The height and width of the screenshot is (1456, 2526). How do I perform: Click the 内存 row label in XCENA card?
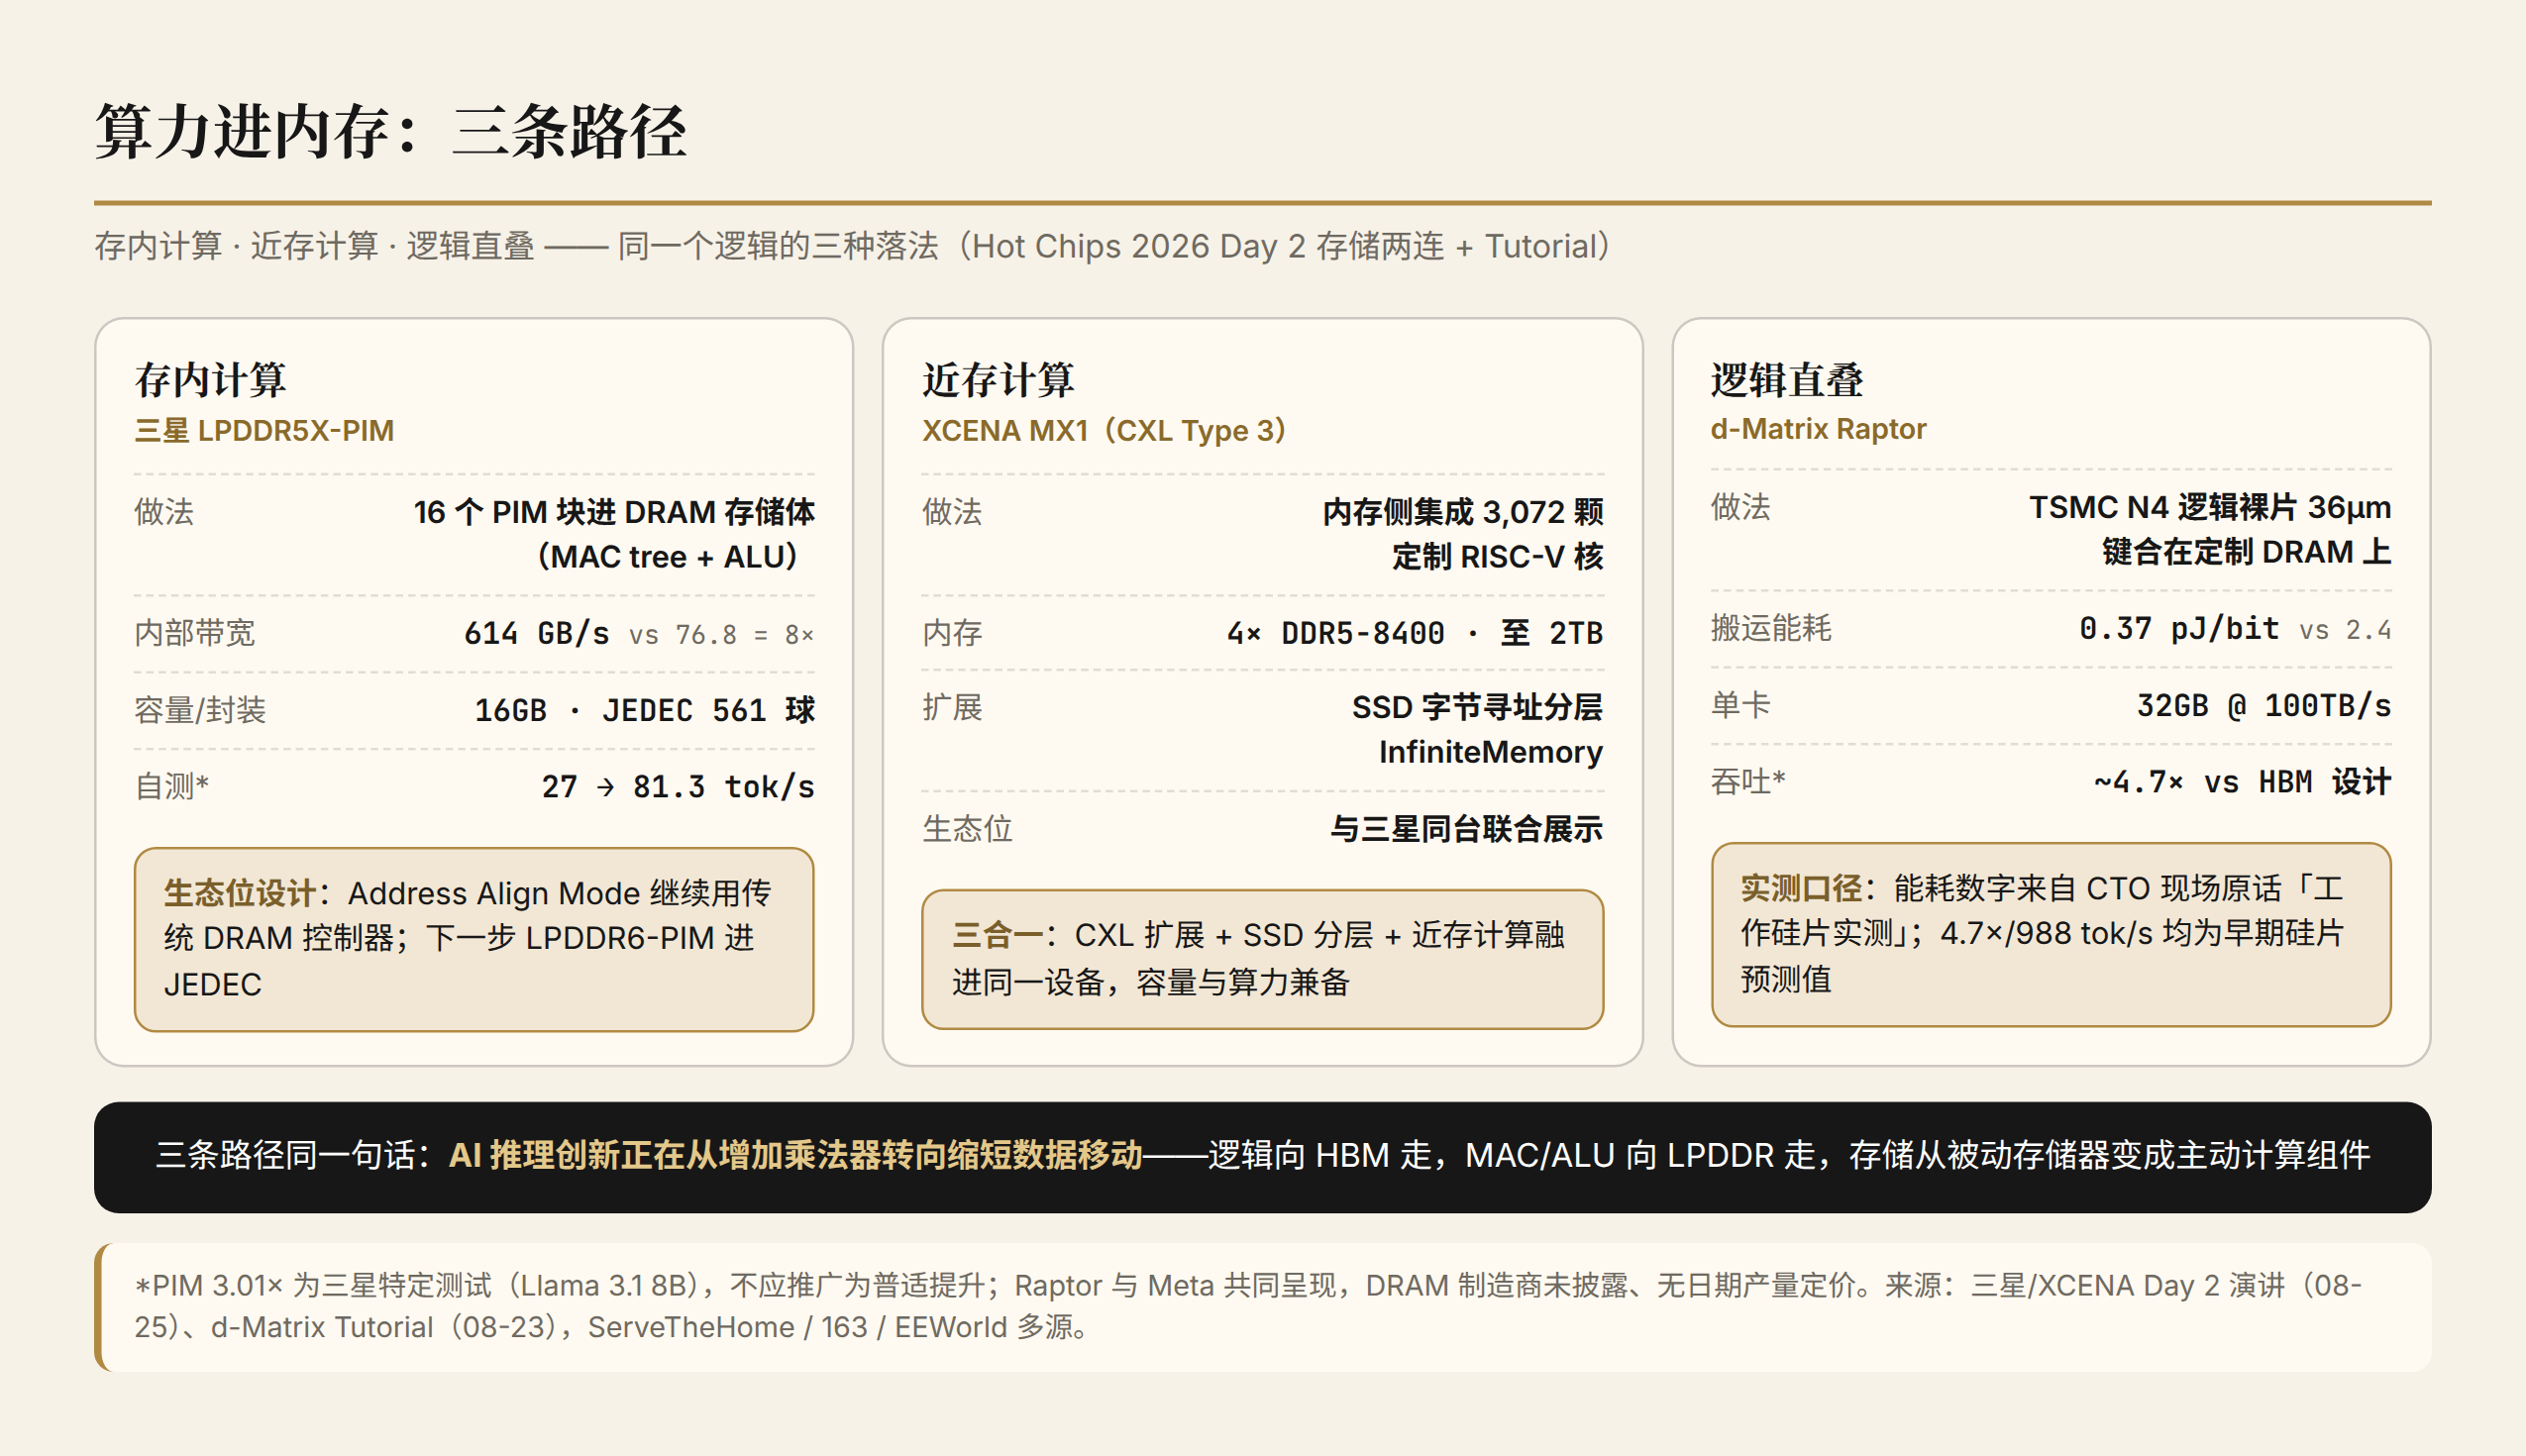coord(952,633)
